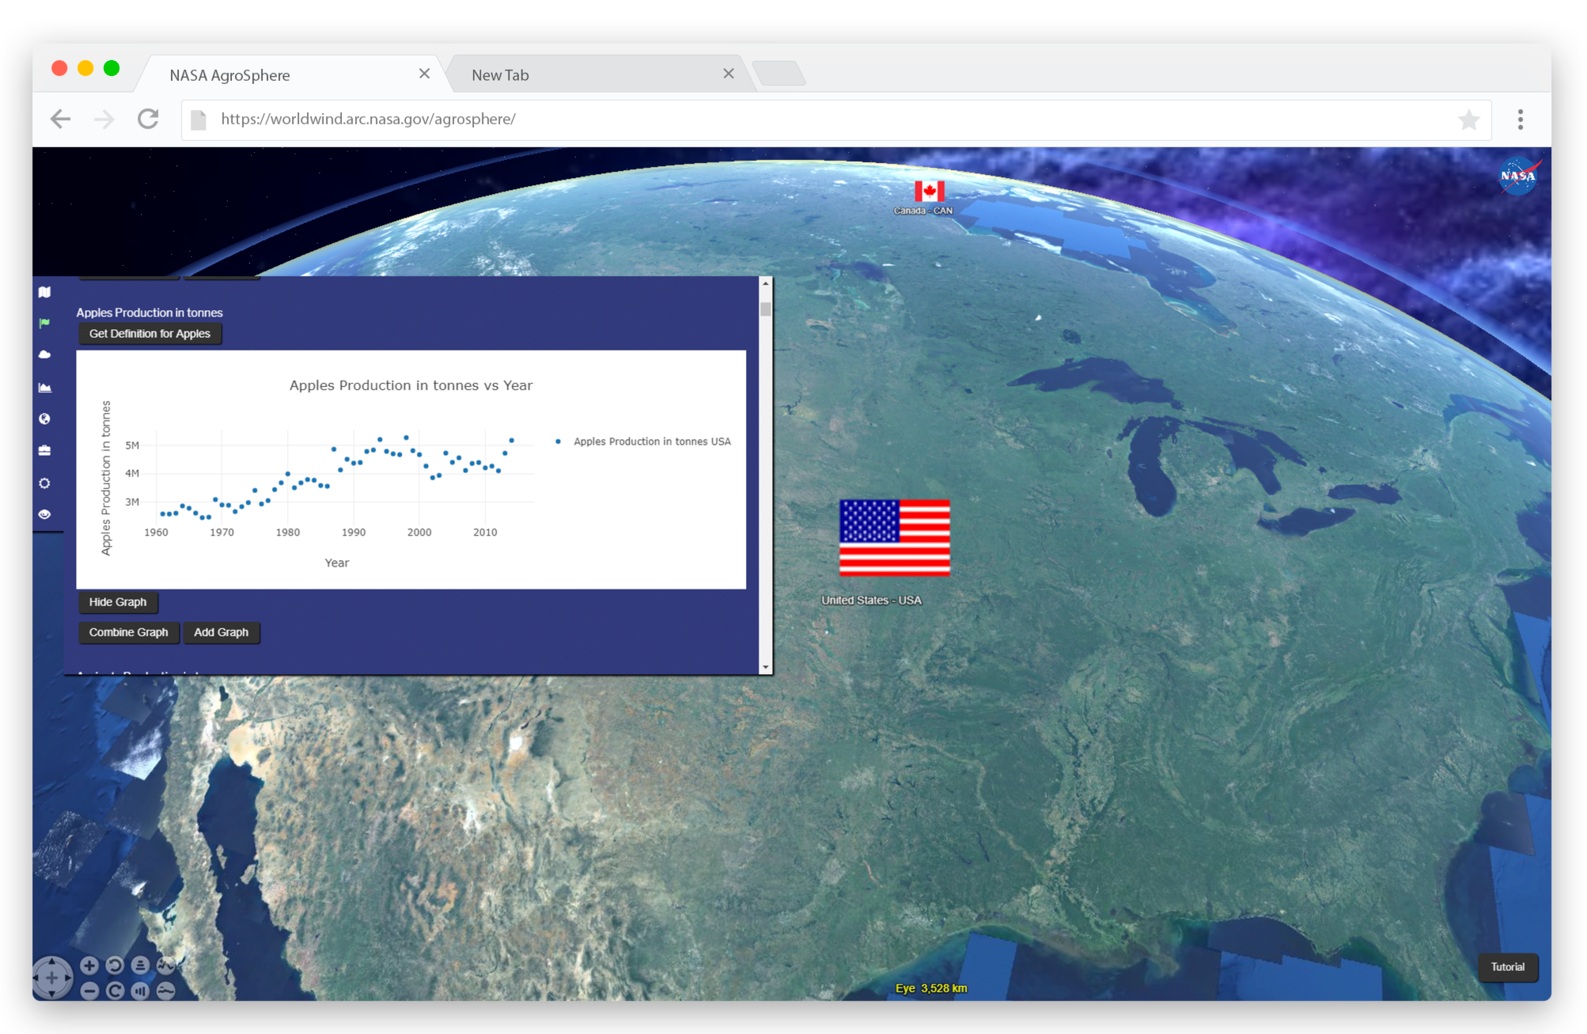Viewport: 1587px width, 1034px height.
Task: Reload the AgroSphere page
Action: pos(148,118)
